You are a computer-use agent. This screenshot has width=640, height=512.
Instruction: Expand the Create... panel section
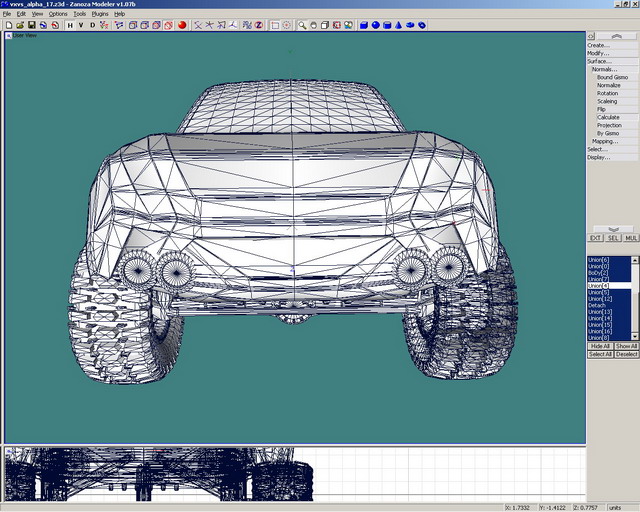tap(598, 45)
